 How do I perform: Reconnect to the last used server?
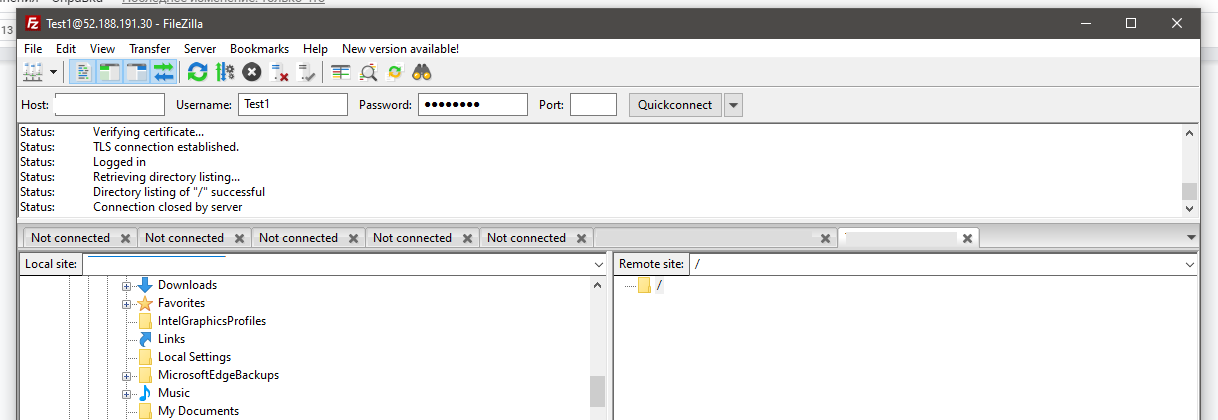click(306, 72)
